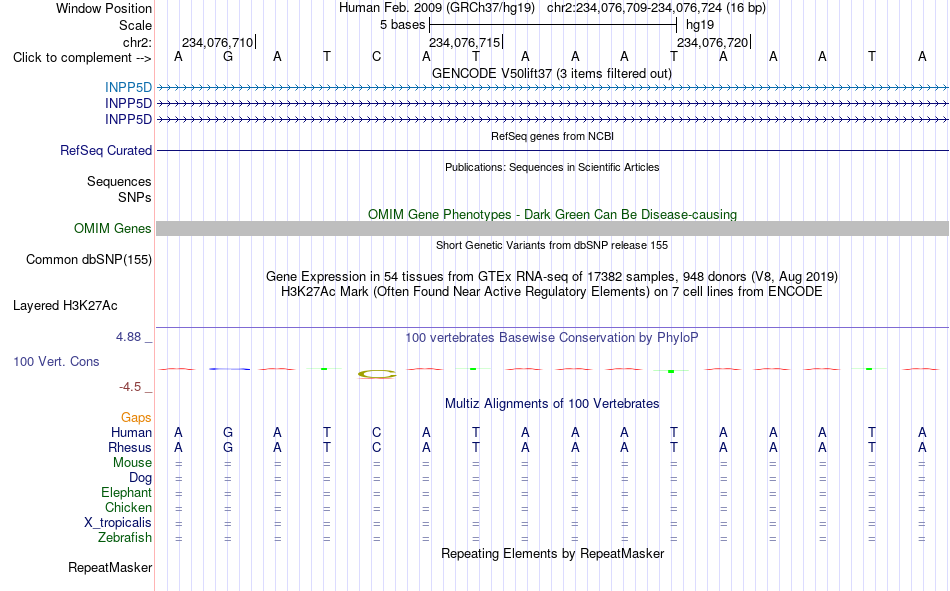Select the light-blue INPP5D transcript label
The width and height of the screenshot is (950, 591).
pos(128,87)
